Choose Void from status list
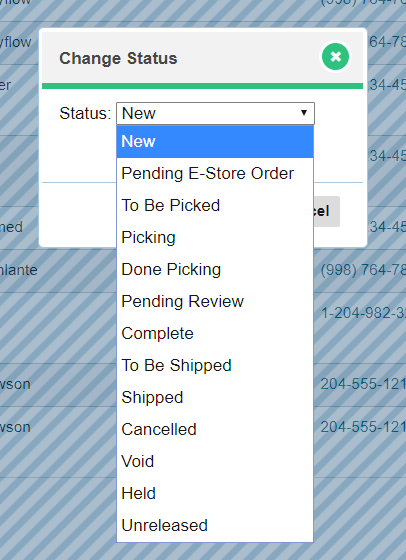 tap(215, 461)
